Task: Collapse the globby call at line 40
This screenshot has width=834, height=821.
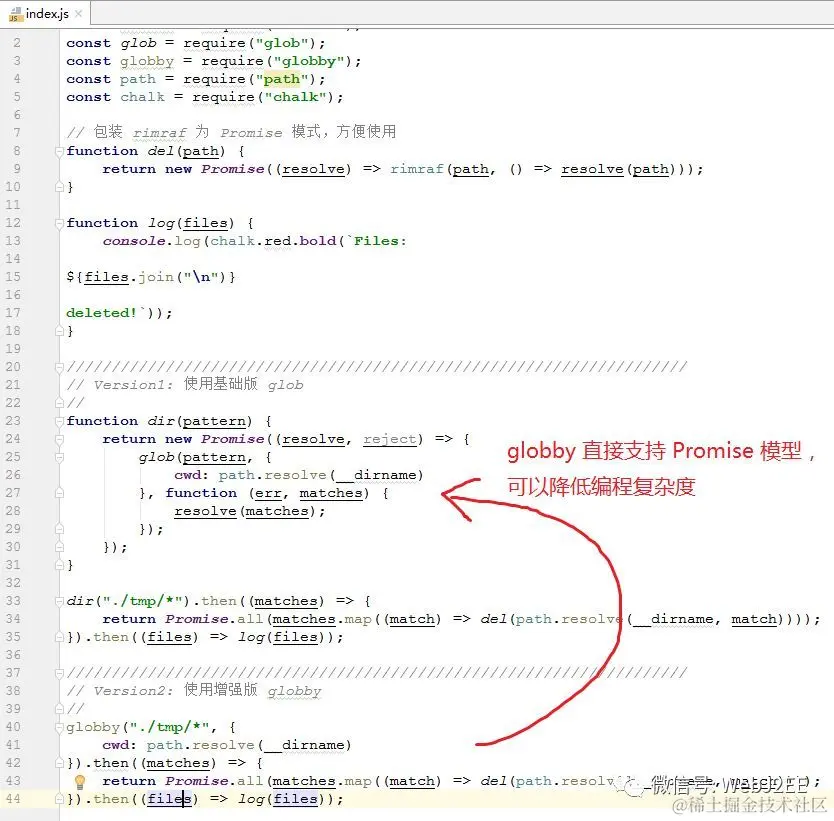Action: tap(59, 727)
